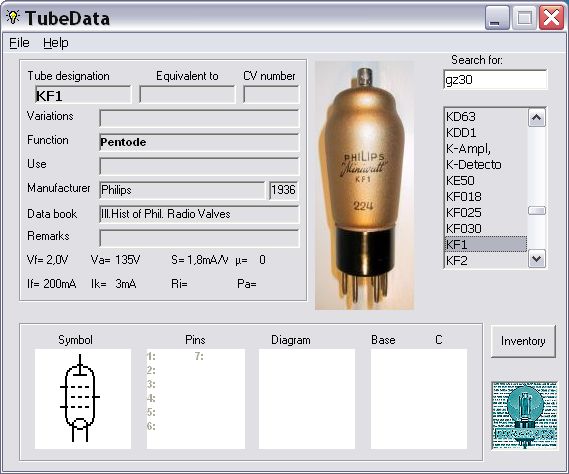Click the Va= 135V value
Screen dimensions: 569x474
115,260
